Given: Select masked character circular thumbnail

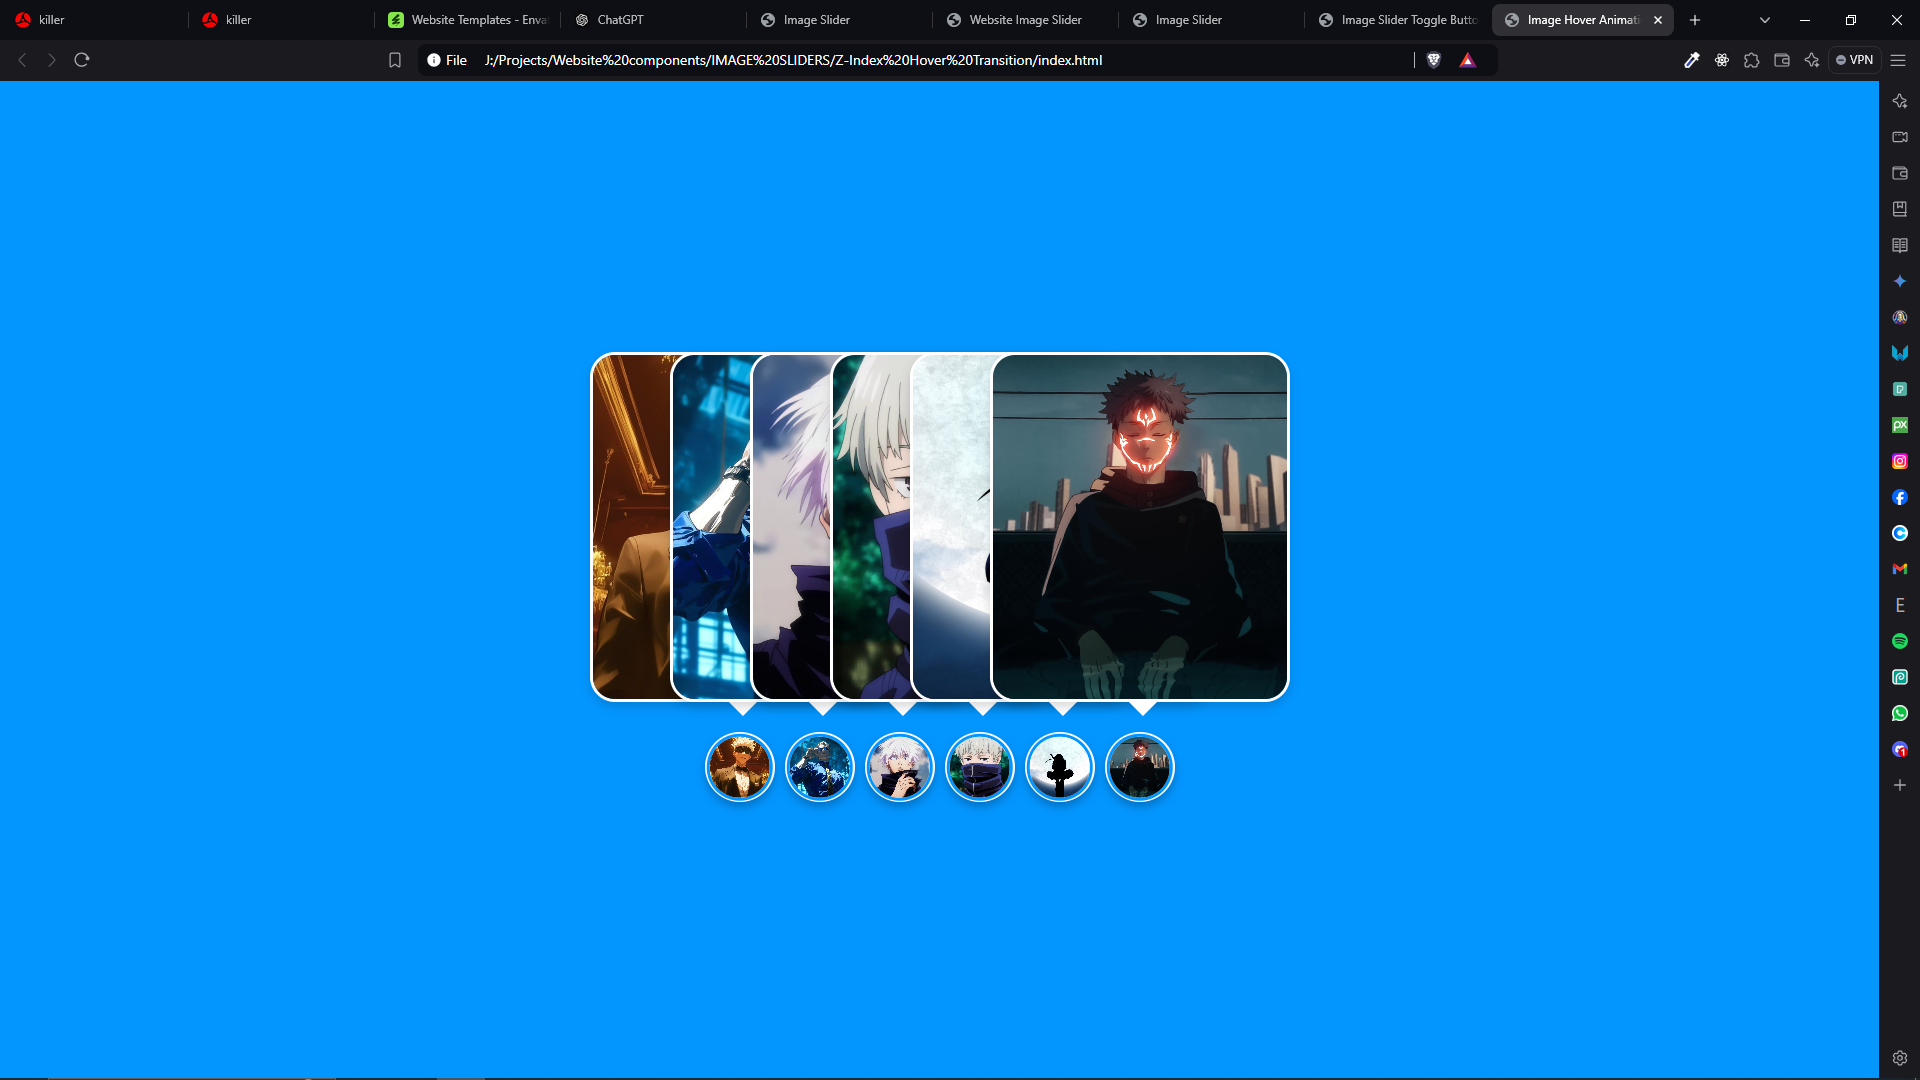Looking at the screenshot, I should tap(980, 767).
